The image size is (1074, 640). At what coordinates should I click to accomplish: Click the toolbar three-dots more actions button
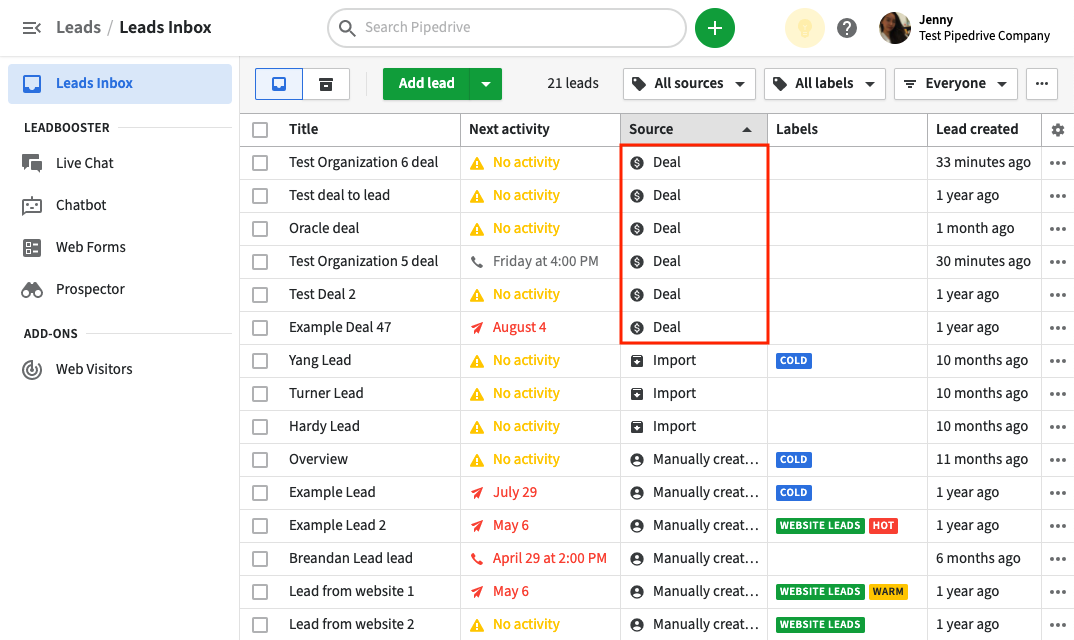[1041, 84]
